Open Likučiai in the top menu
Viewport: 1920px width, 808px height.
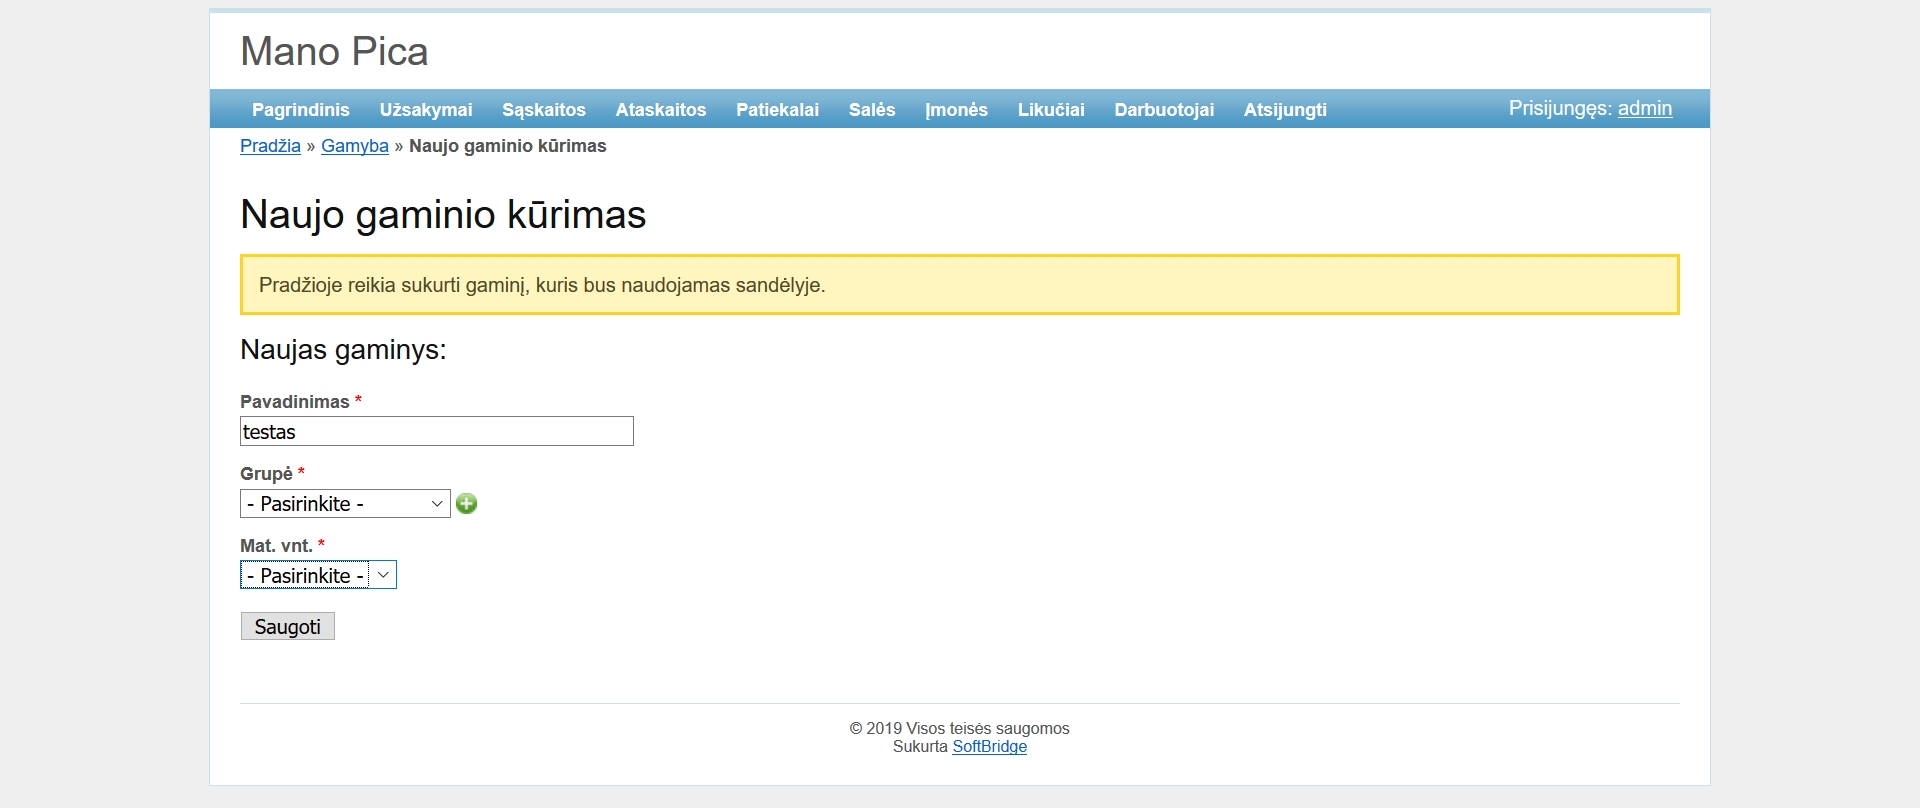click(x=1050, y=110)
